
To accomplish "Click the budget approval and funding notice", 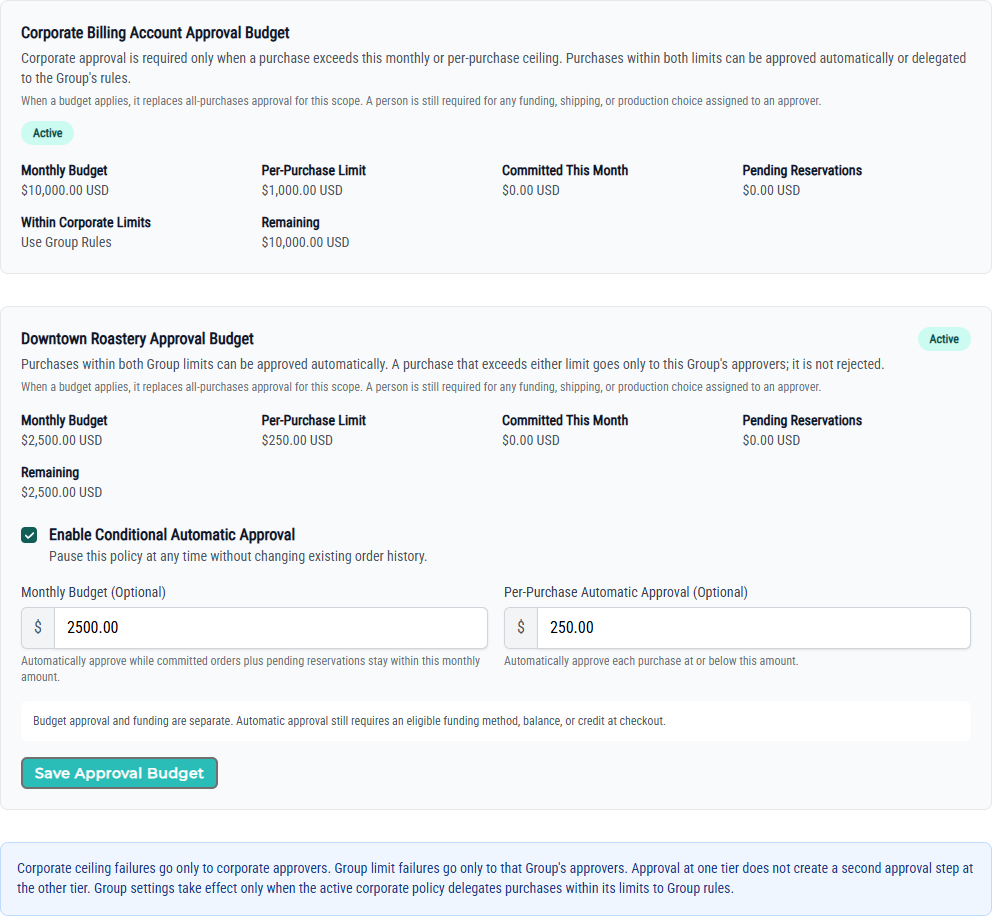I will coord(496,721).
